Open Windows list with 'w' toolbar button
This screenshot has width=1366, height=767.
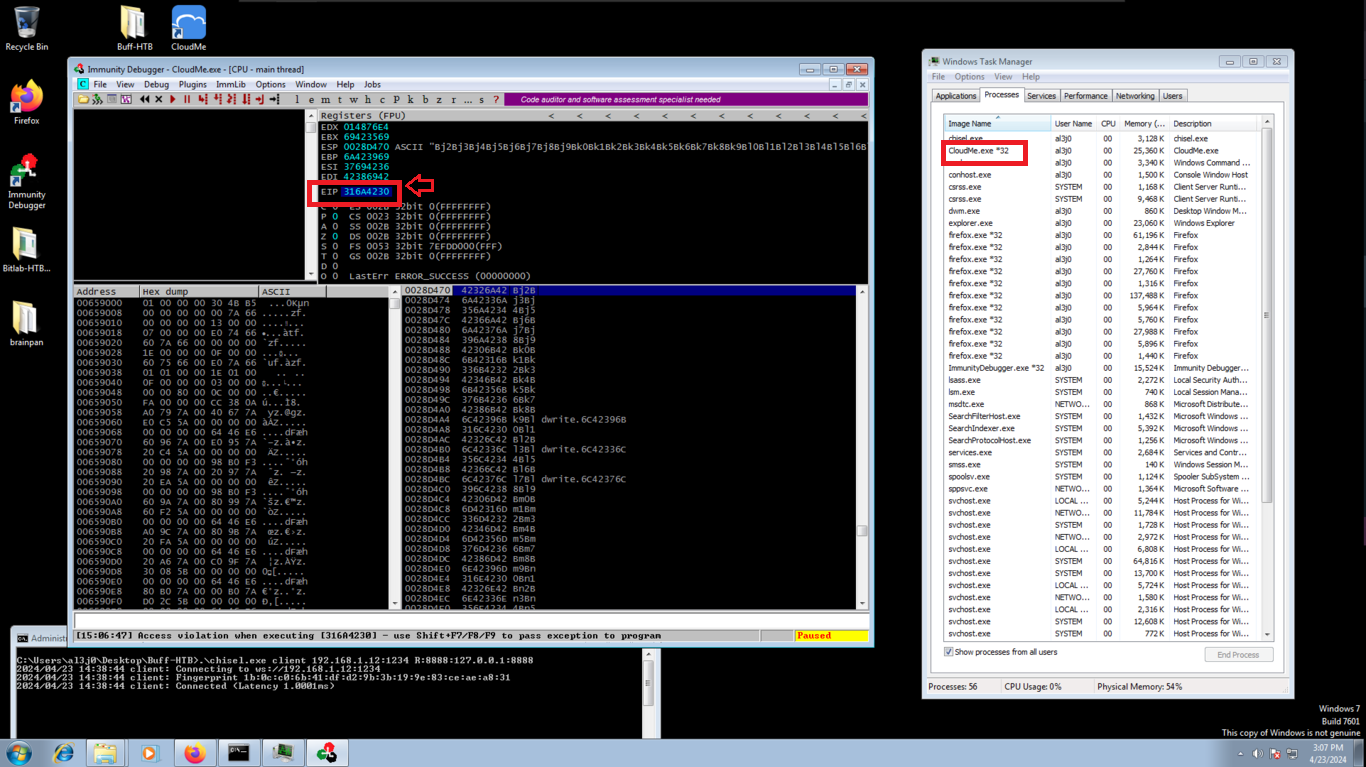(353, 99)
